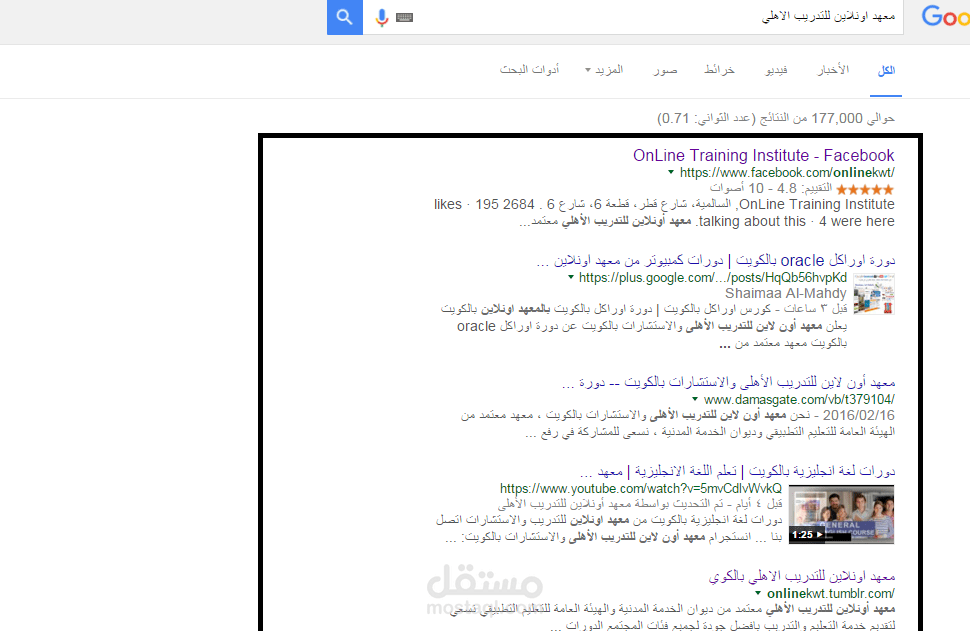
Task: Switch to the الأخبار (News) tab
Action: click(833, 70)
